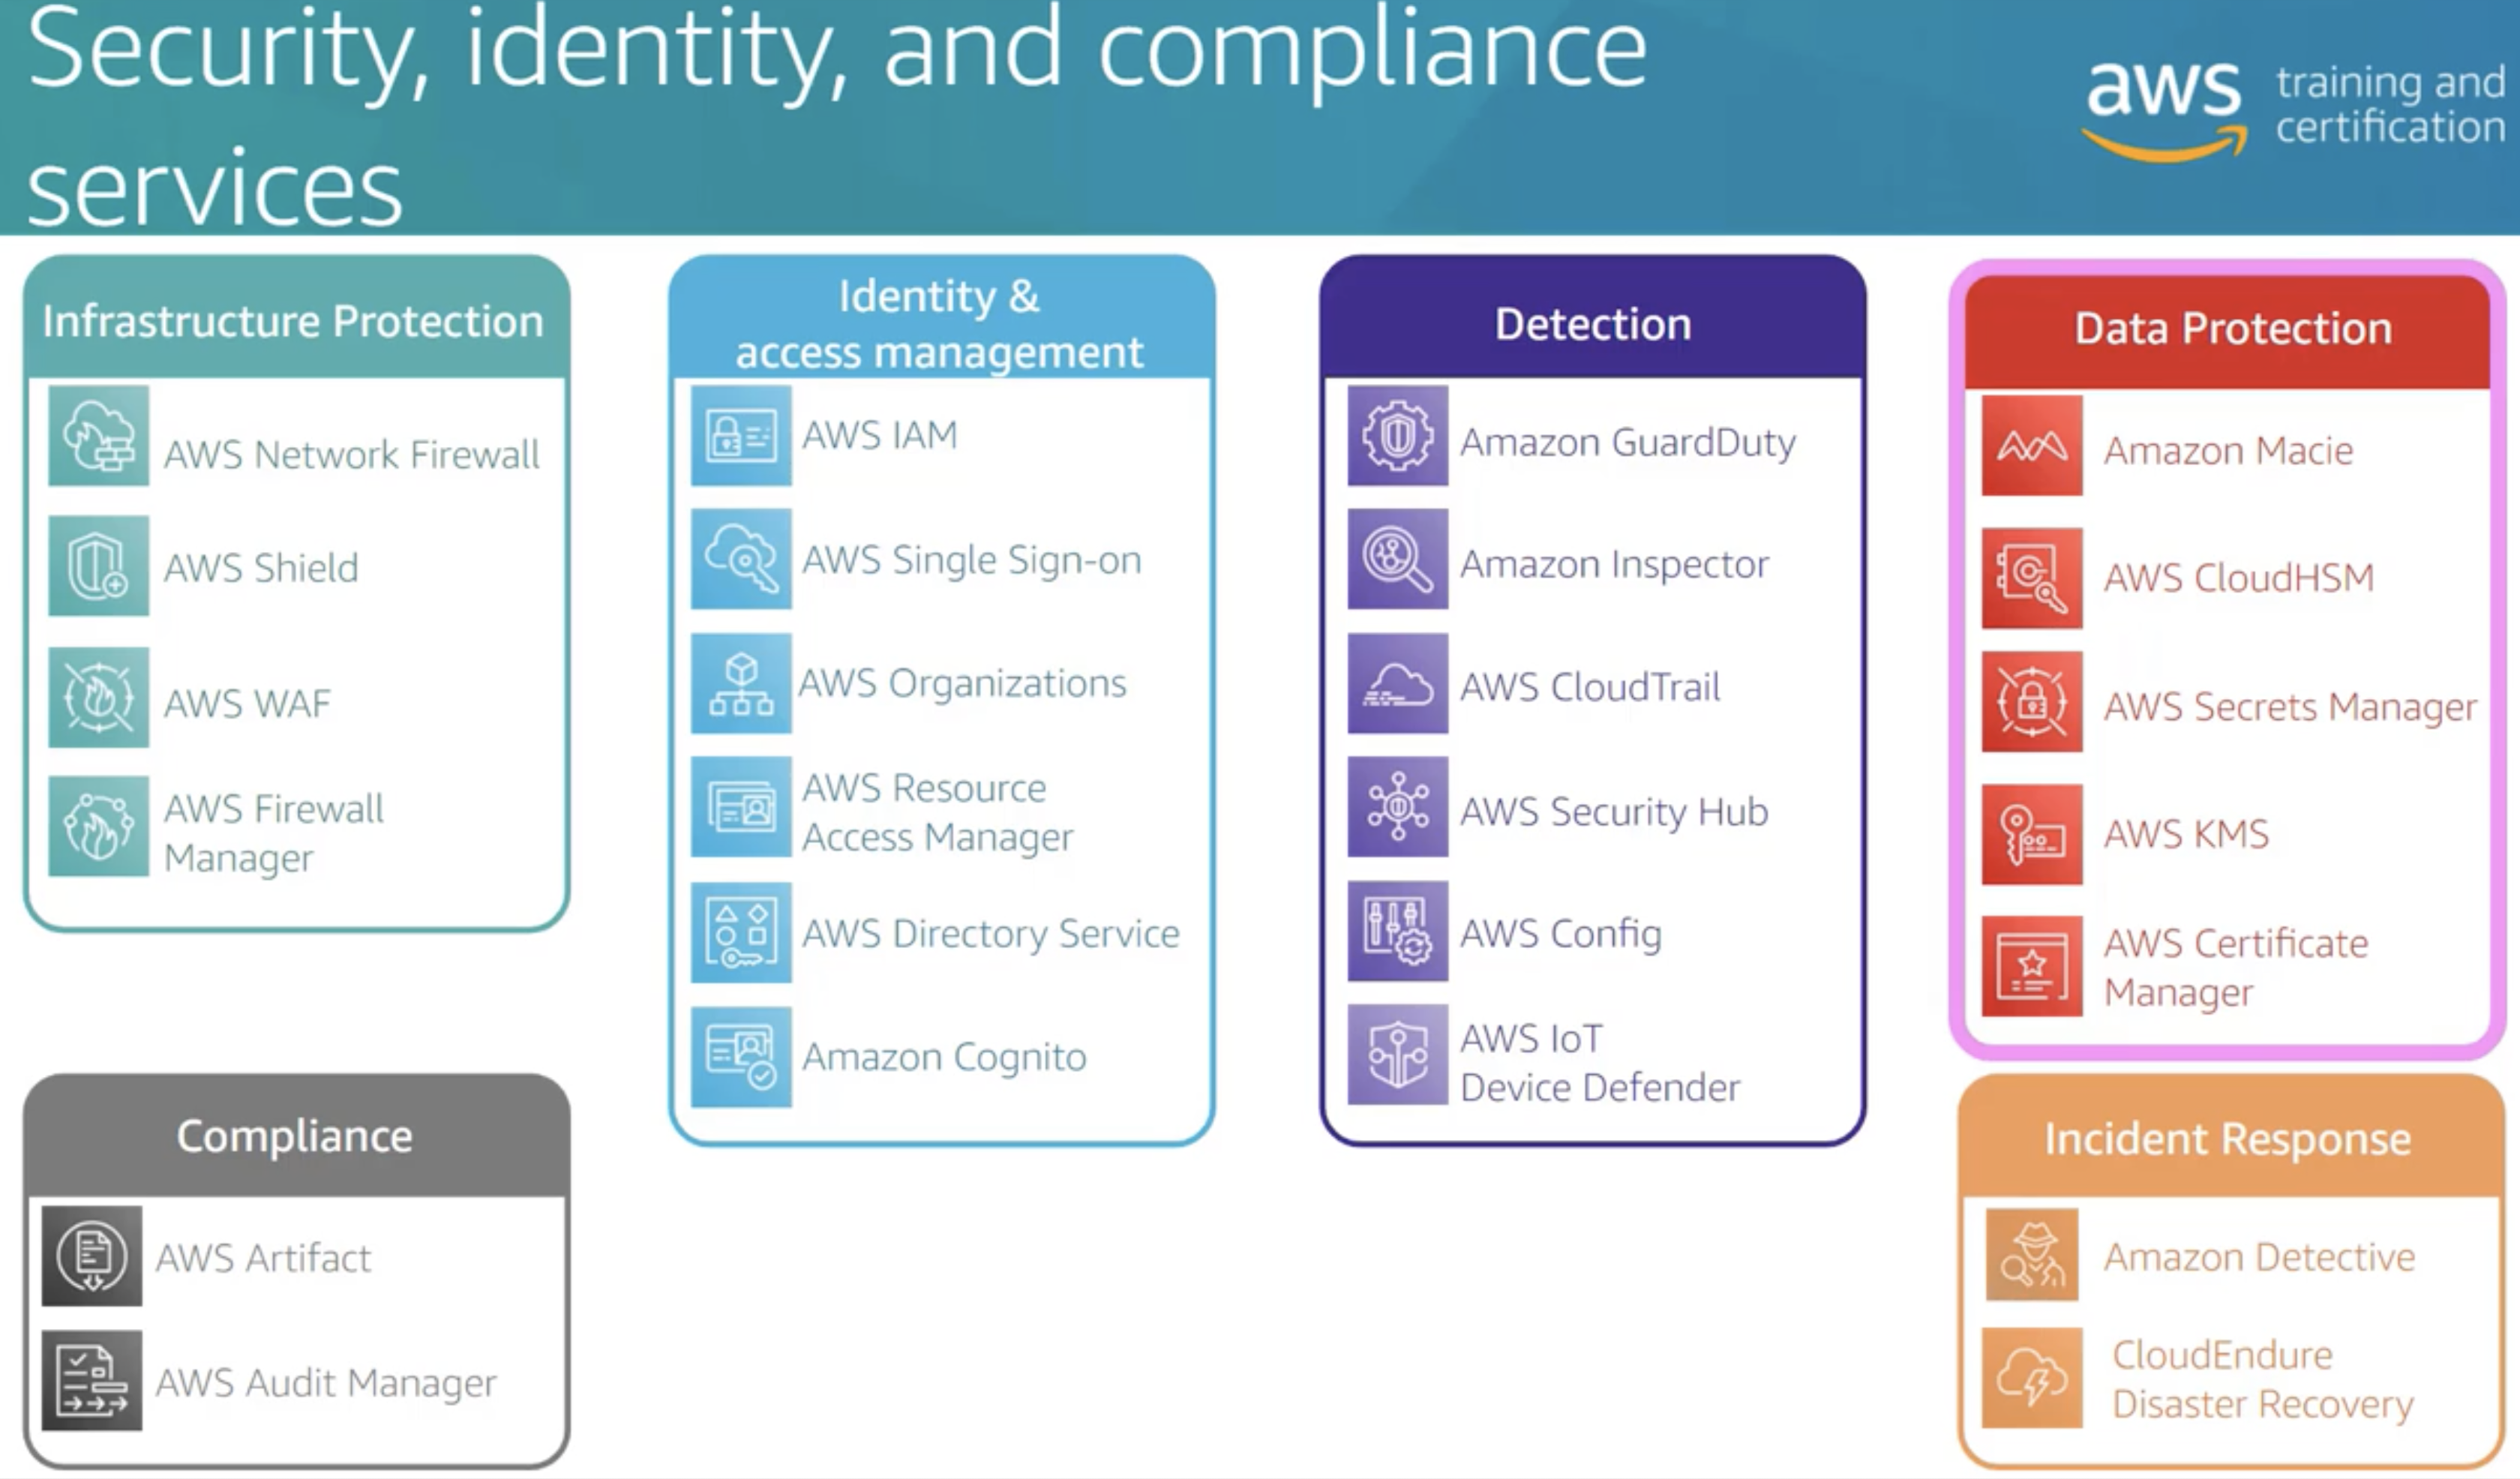Click the Amazon Cognito icon
2520x1479 pixels.
741,1057
